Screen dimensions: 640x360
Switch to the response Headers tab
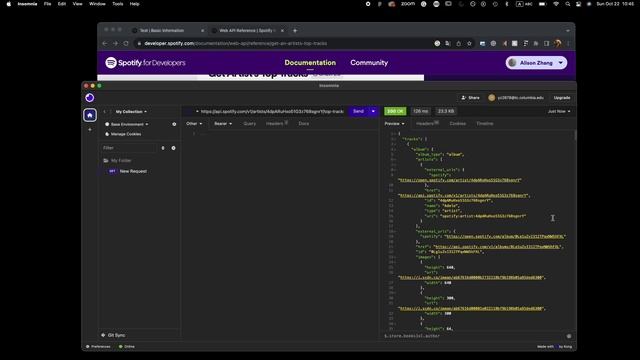tap(427, 123)
